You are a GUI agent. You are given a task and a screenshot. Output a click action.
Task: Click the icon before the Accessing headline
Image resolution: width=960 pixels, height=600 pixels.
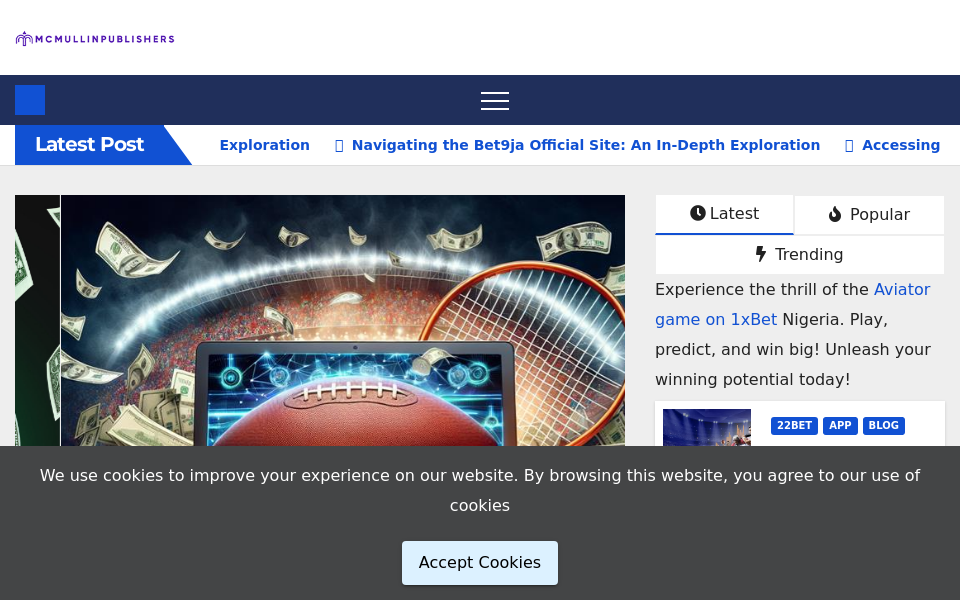click(x=849, y=146)
